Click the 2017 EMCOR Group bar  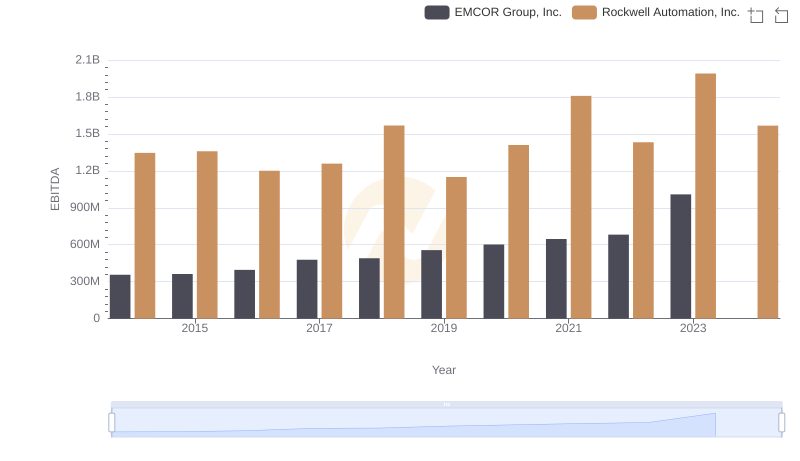point(307,289)
